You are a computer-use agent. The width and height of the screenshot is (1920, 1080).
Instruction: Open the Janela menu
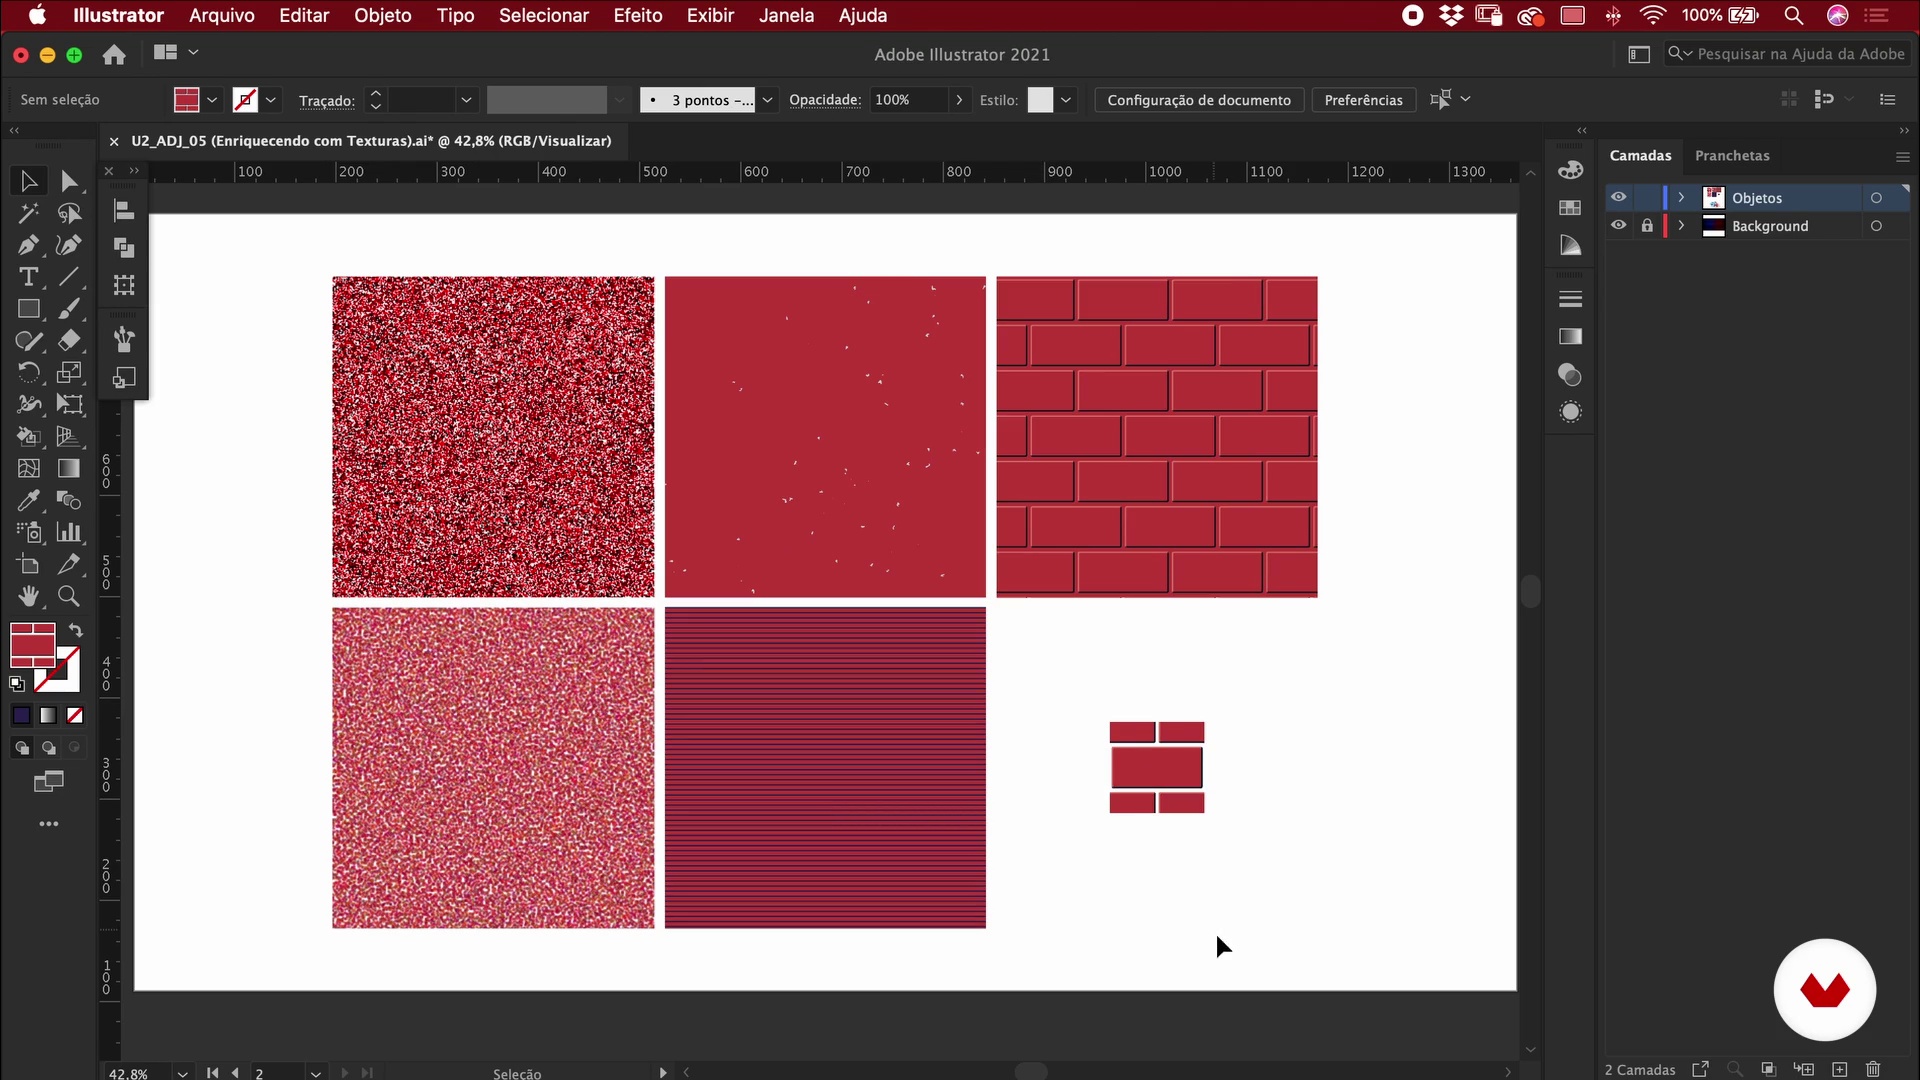pos(786,15)
